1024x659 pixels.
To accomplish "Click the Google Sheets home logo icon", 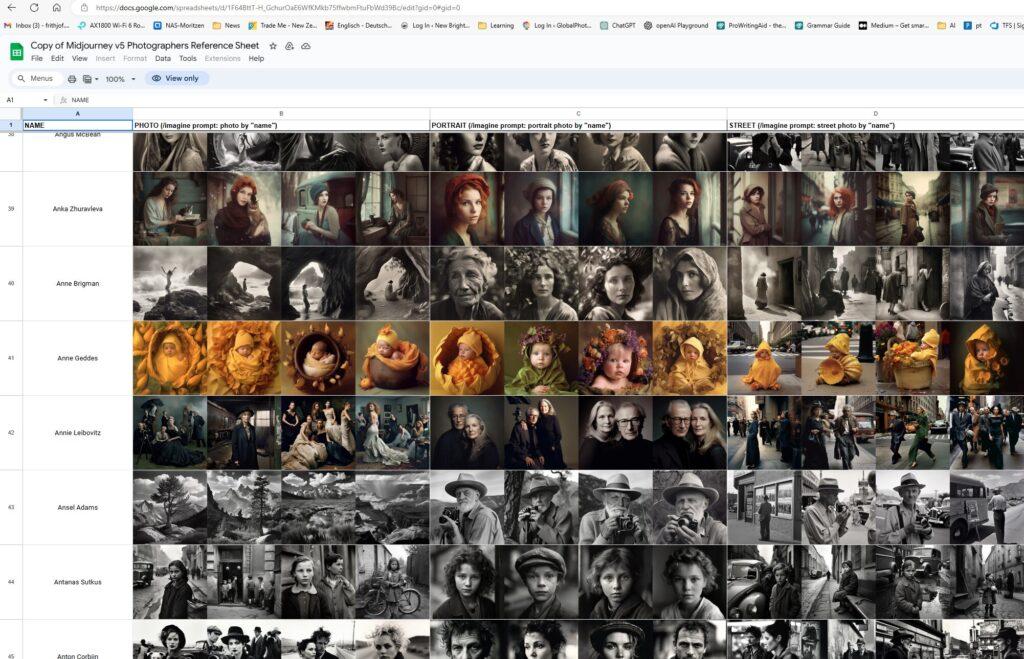I will (x=16, y=51).
